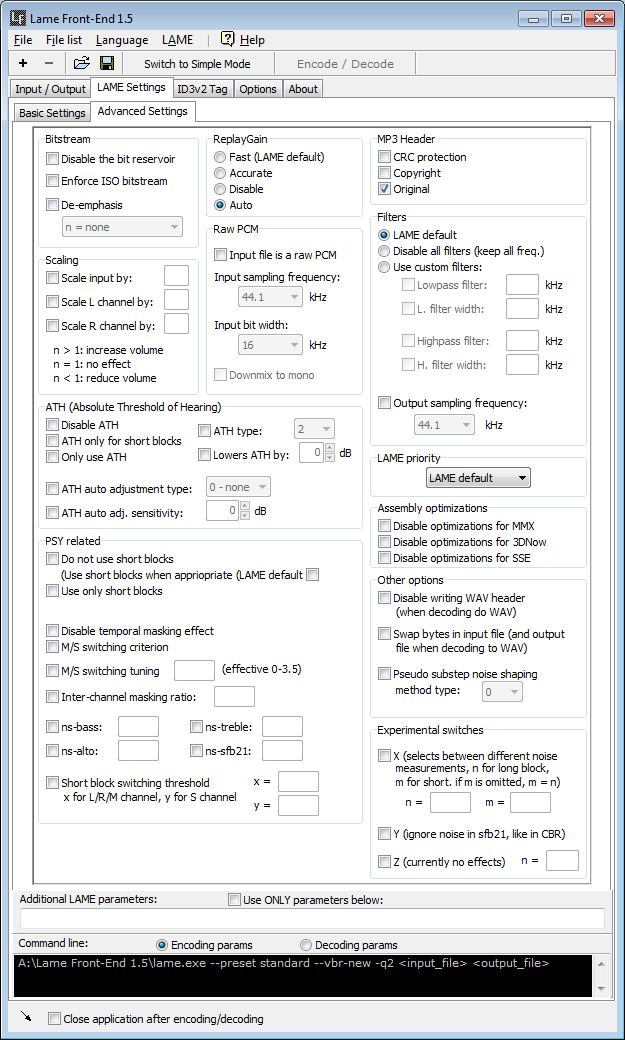Click the Lame Front-End title bar icon
This screenshot has height=1040, width=625.
(x=18, y=19)
